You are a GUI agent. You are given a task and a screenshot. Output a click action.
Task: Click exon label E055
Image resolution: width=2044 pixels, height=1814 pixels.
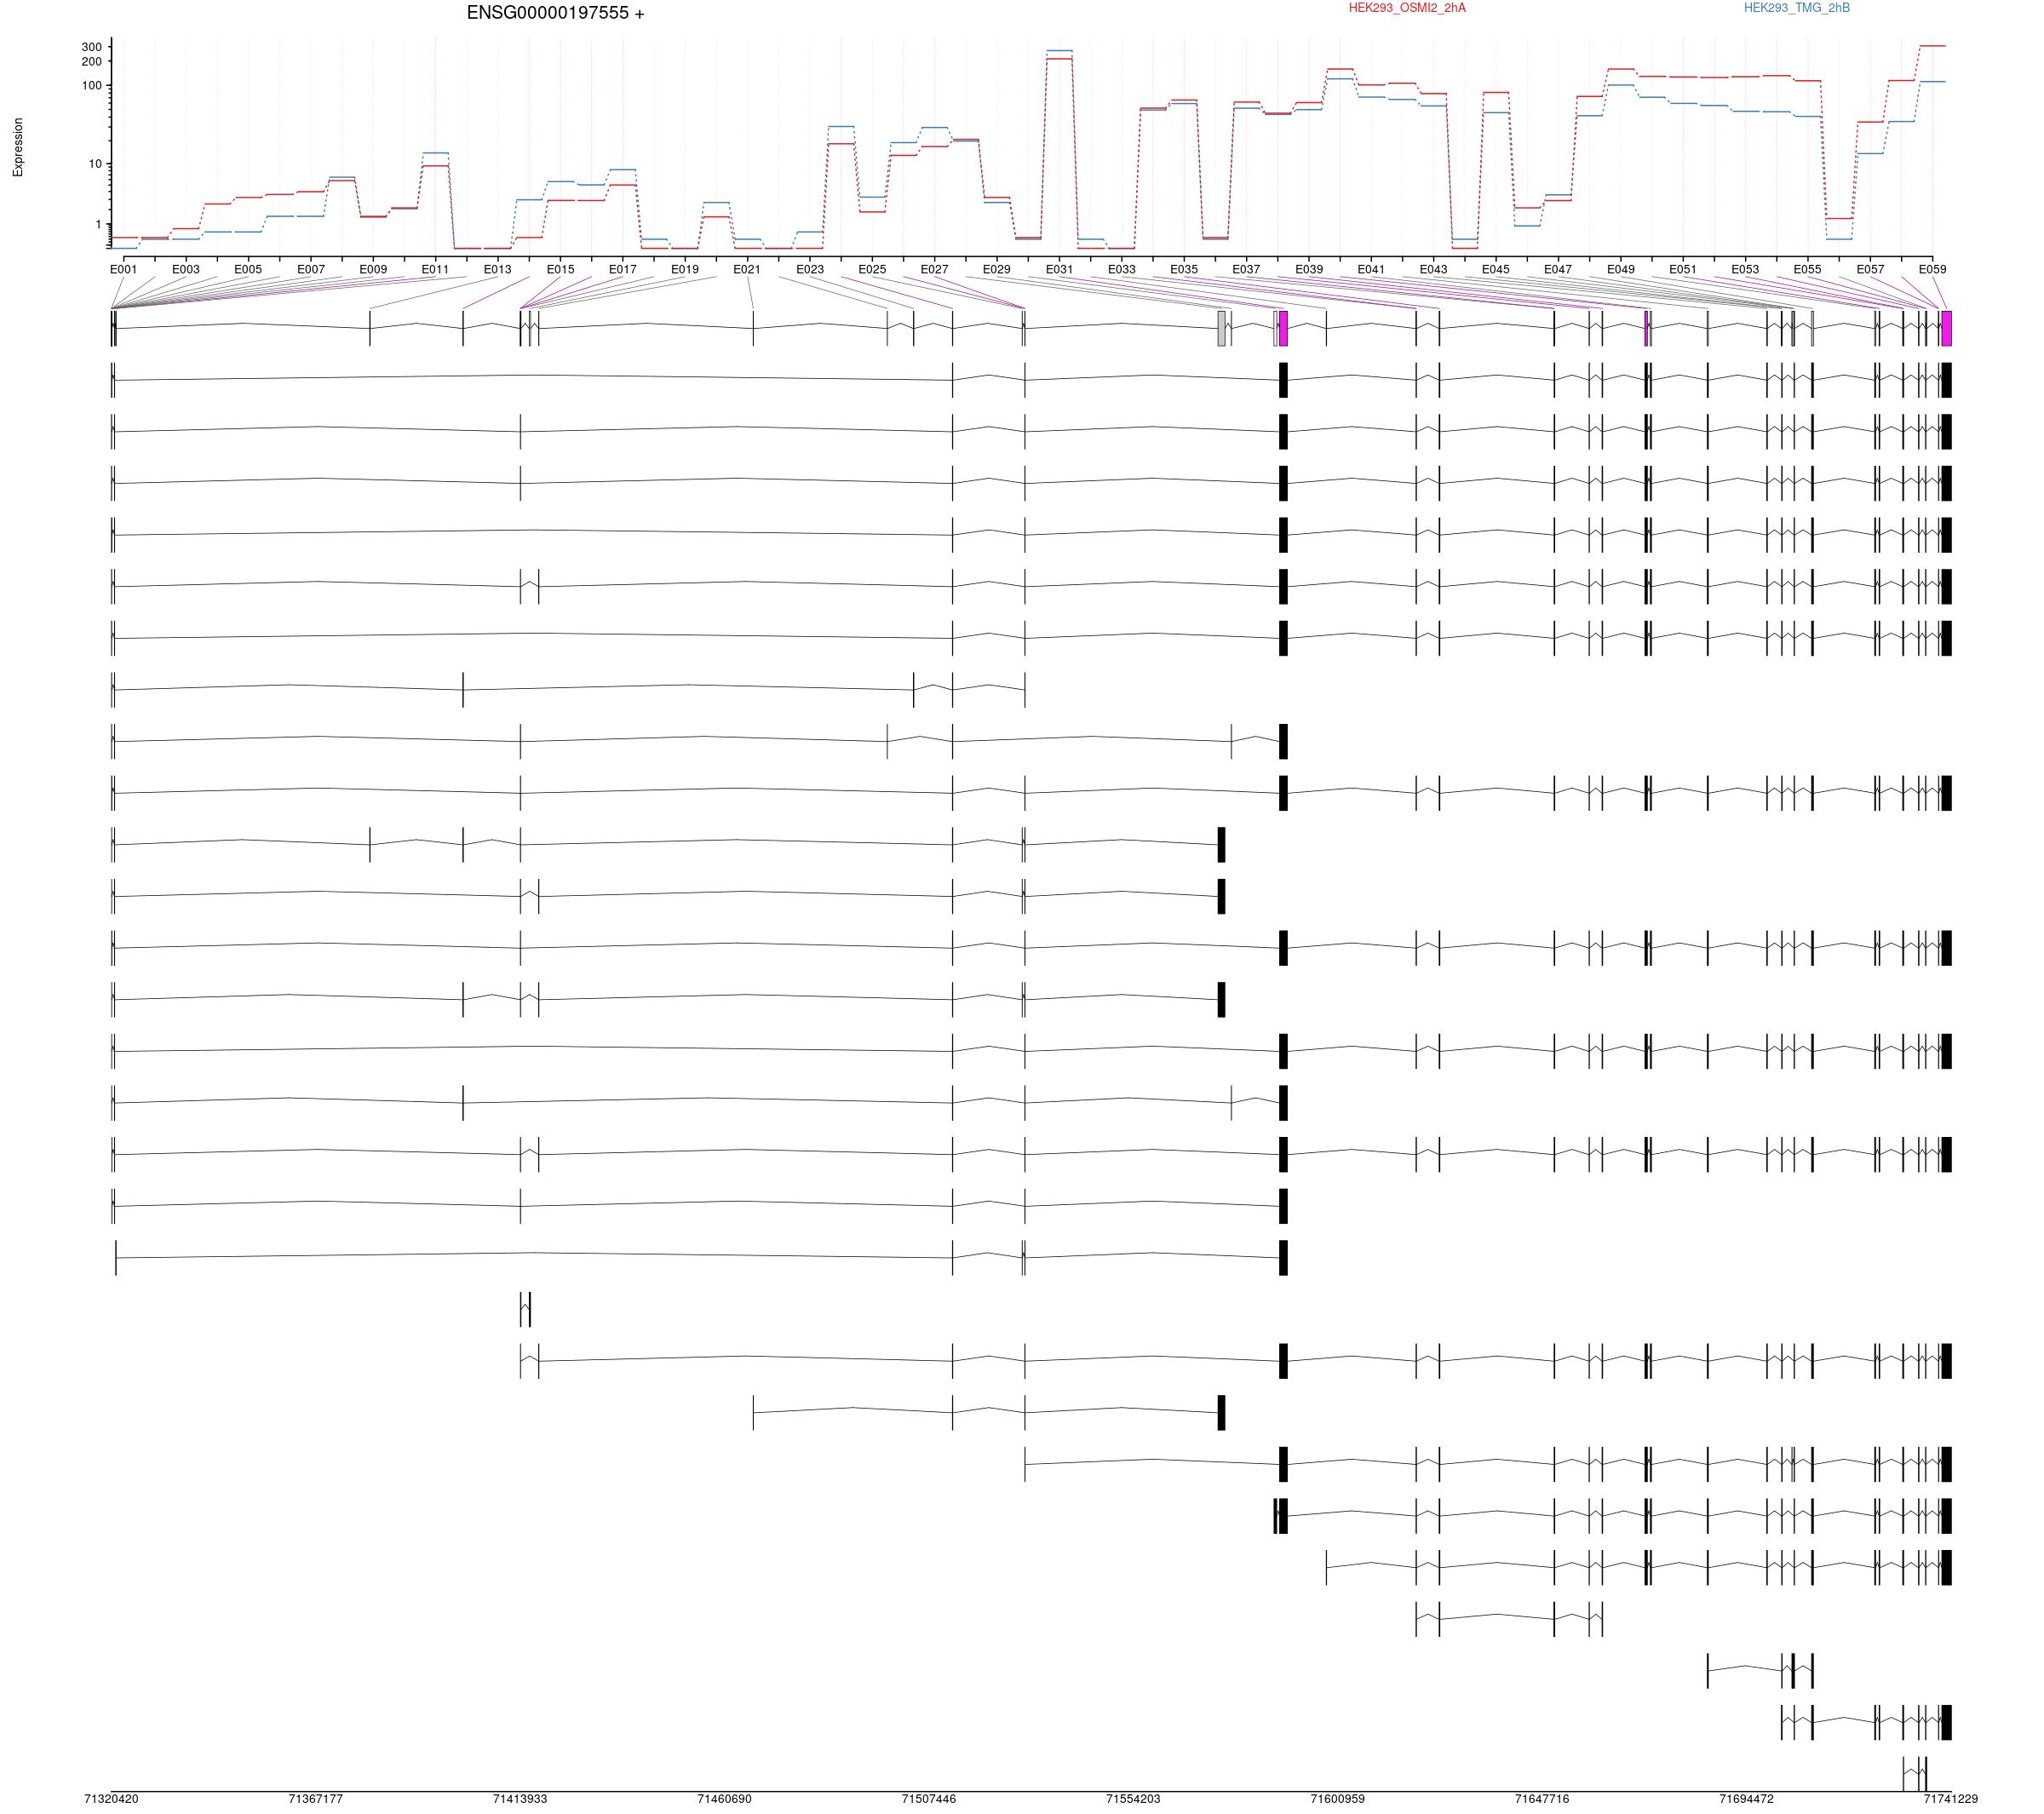pyautogui.click(x=1807, y=269)
